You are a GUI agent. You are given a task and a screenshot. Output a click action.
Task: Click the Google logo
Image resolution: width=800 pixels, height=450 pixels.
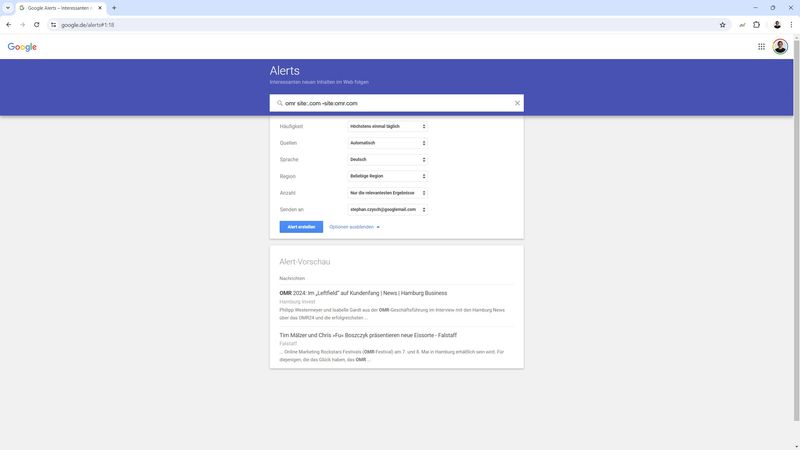[22, 47]
